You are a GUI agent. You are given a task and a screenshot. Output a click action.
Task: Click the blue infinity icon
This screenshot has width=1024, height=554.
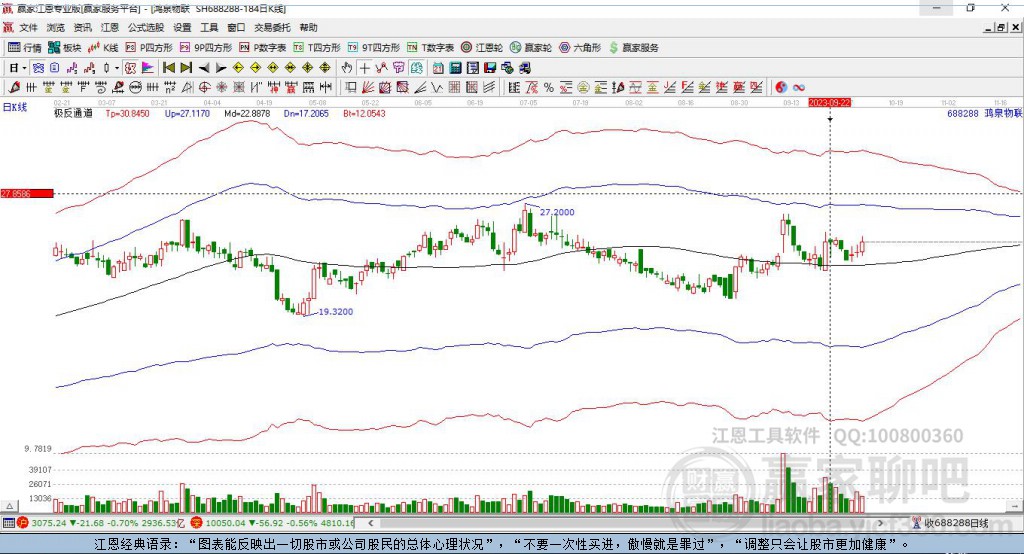pyautogui.click(x=799, y=88)
